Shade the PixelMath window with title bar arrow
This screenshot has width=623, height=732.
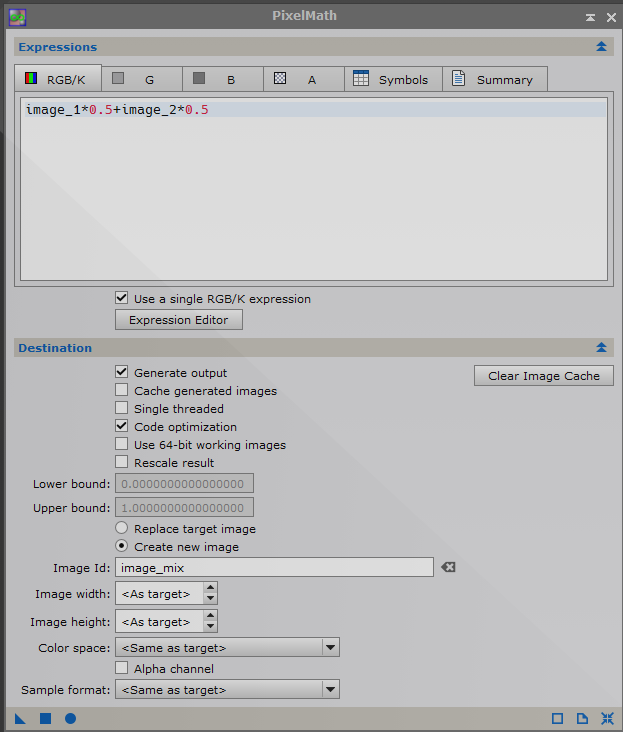pyautogui.click(x=590, y=17)
